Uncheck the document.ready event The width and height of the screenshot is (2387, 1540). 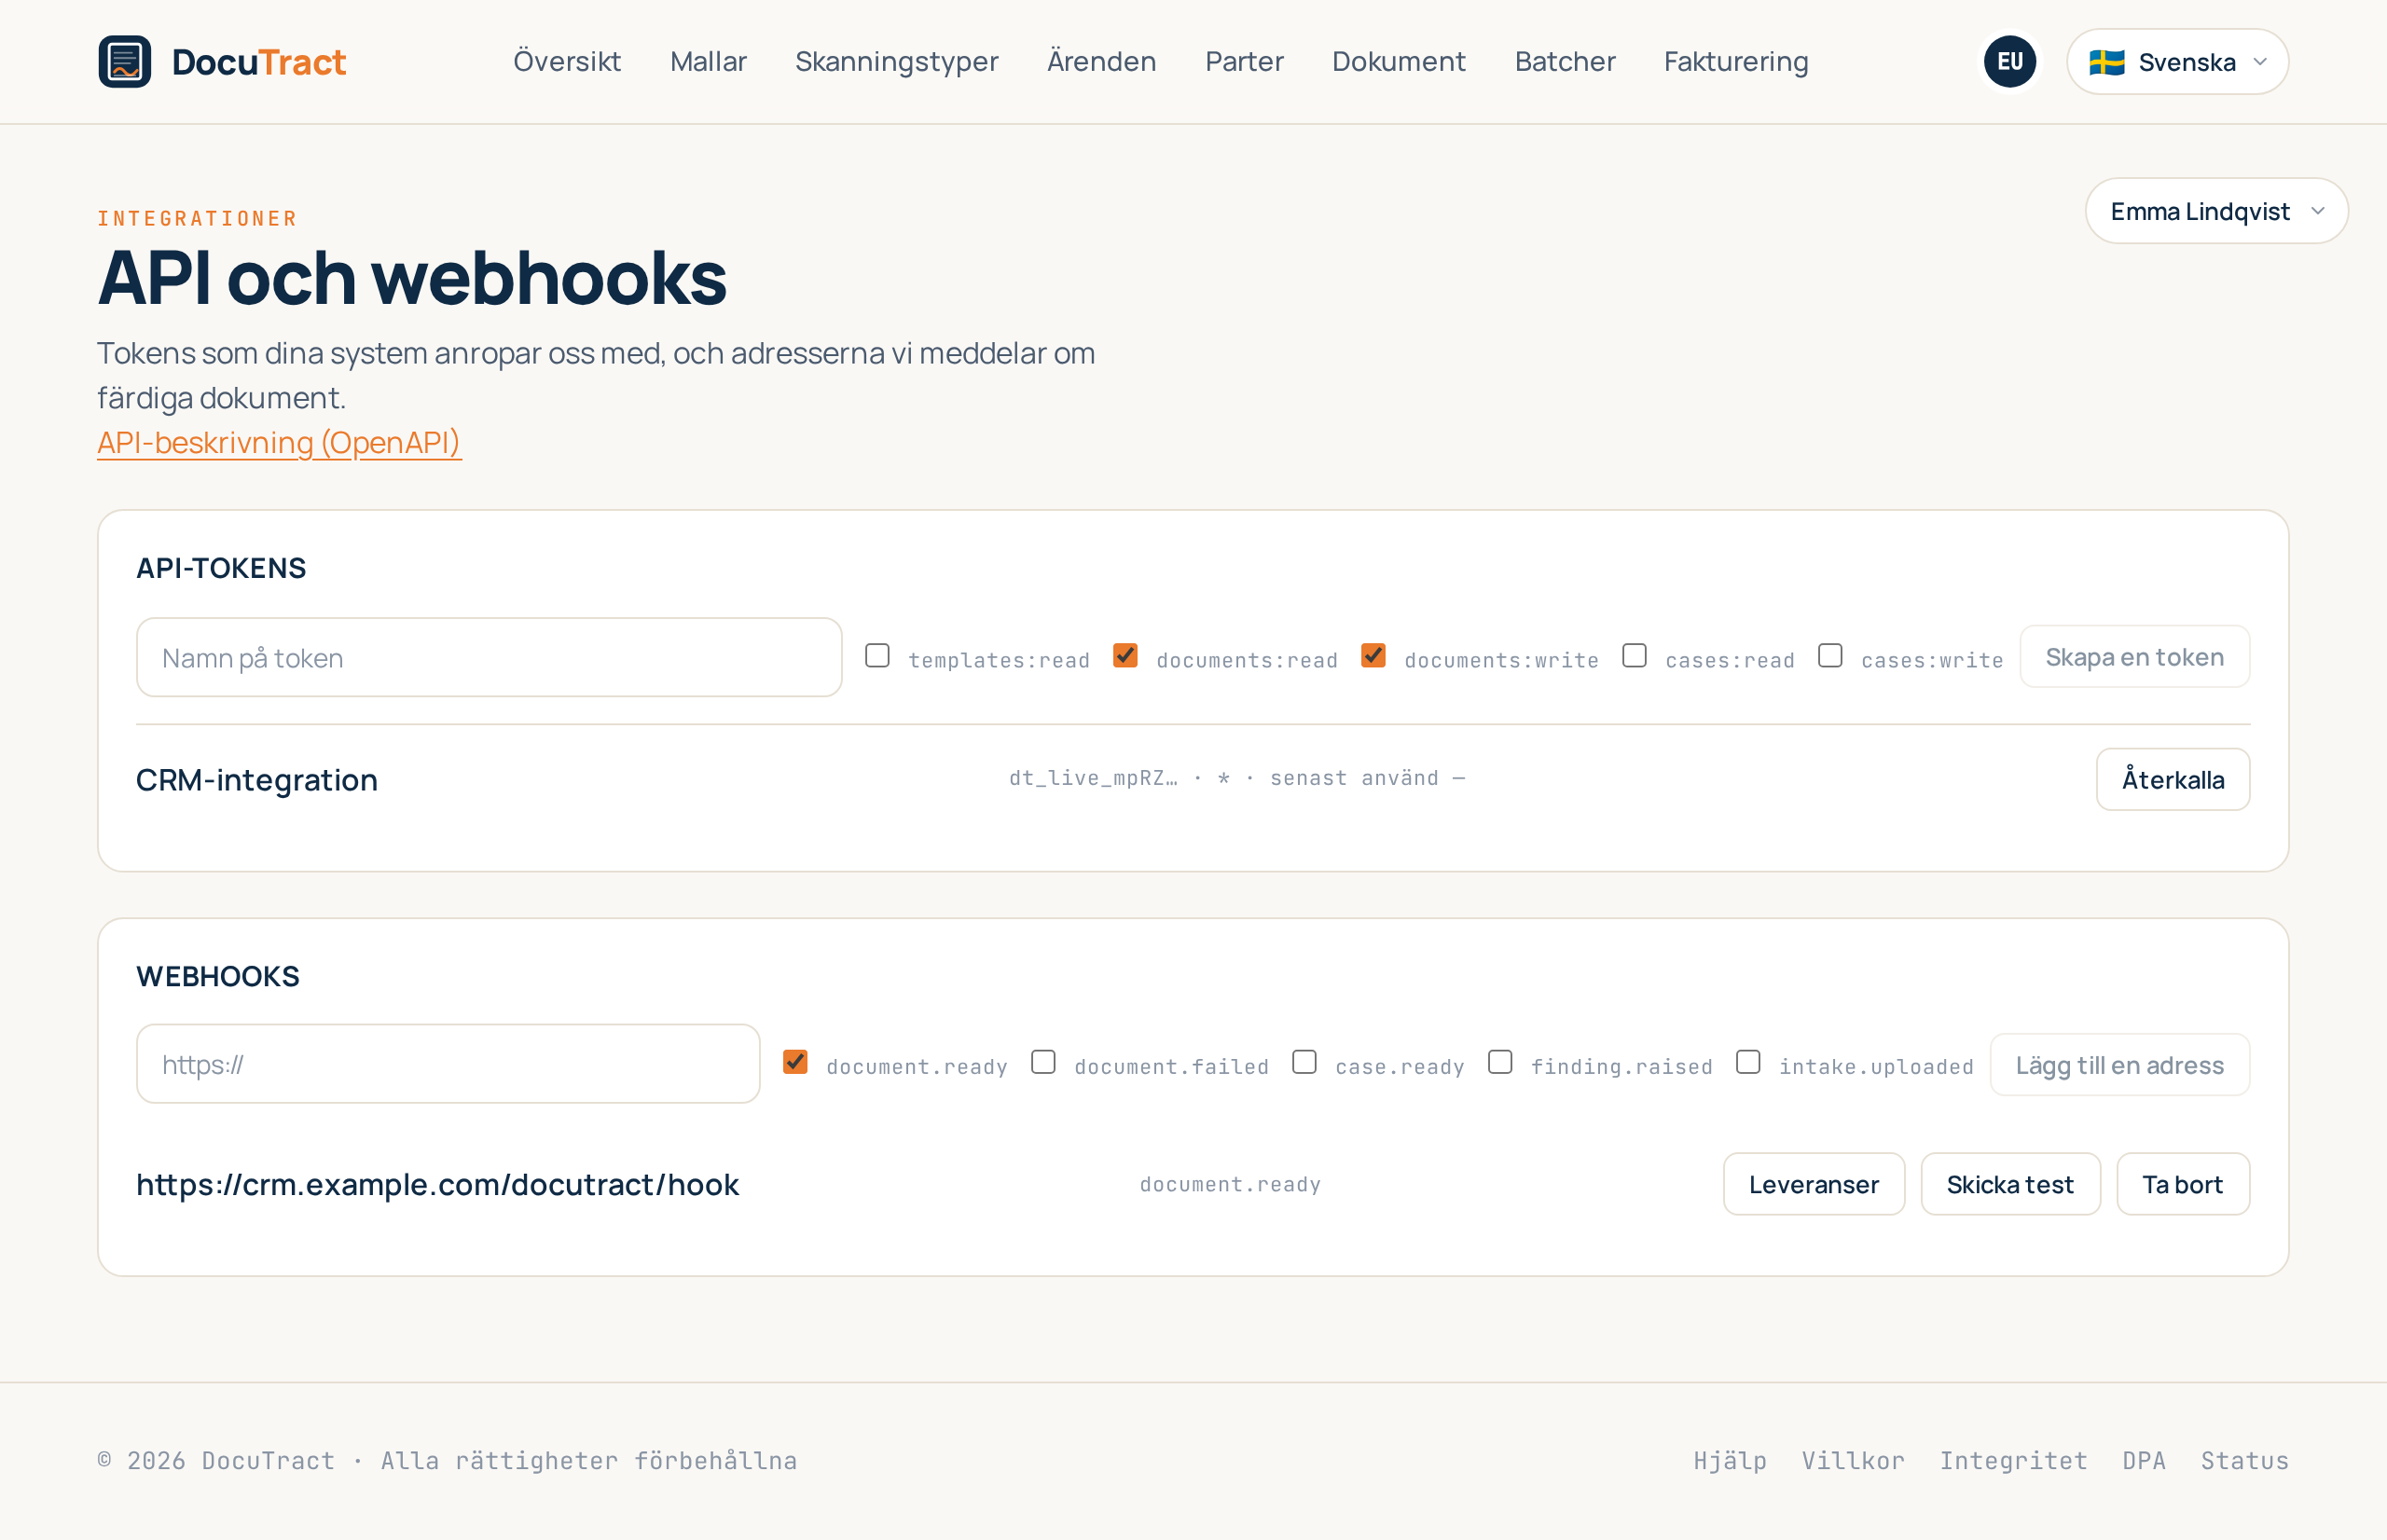(795, 1062)
